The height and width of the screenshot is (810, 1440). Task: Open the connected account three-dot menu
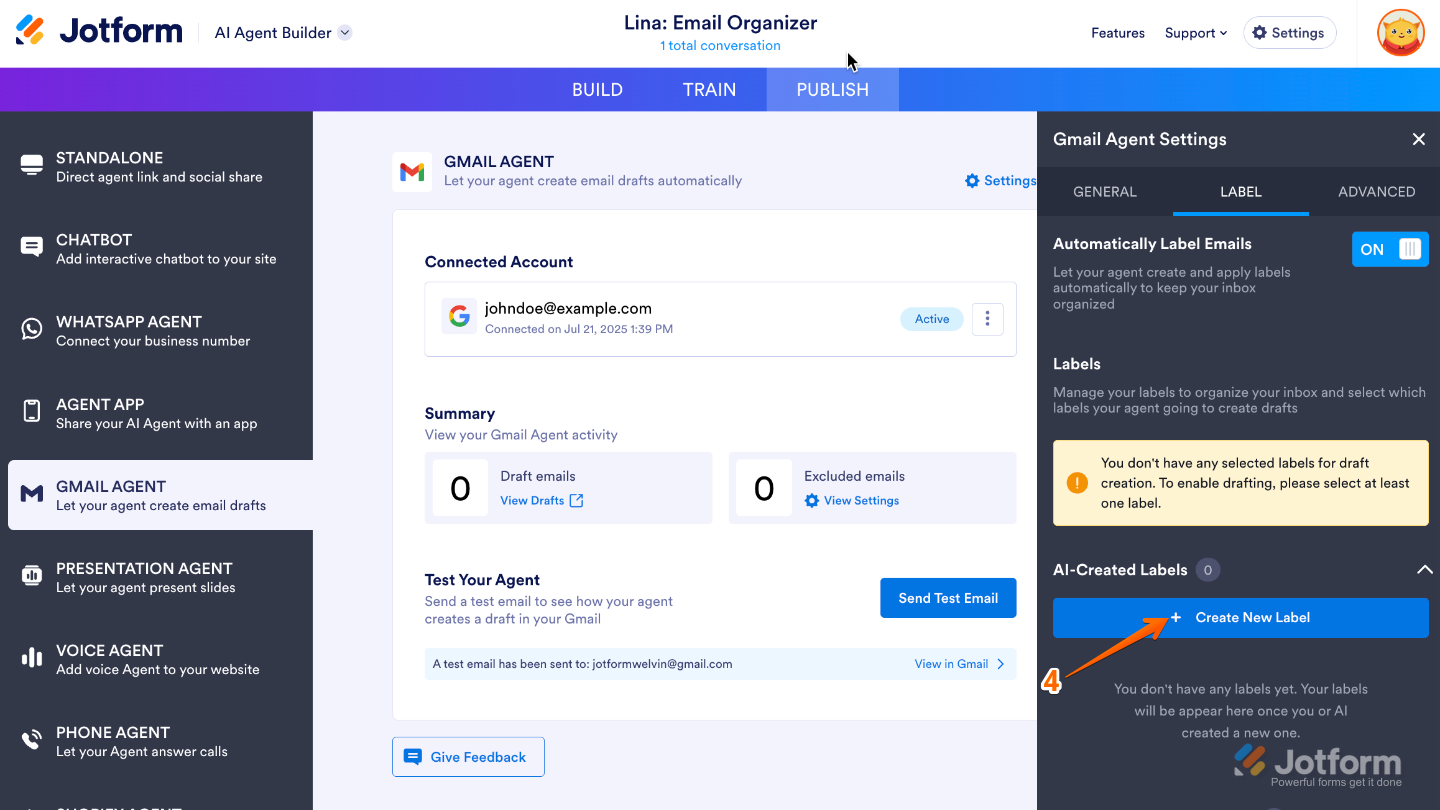click(987, 319)
